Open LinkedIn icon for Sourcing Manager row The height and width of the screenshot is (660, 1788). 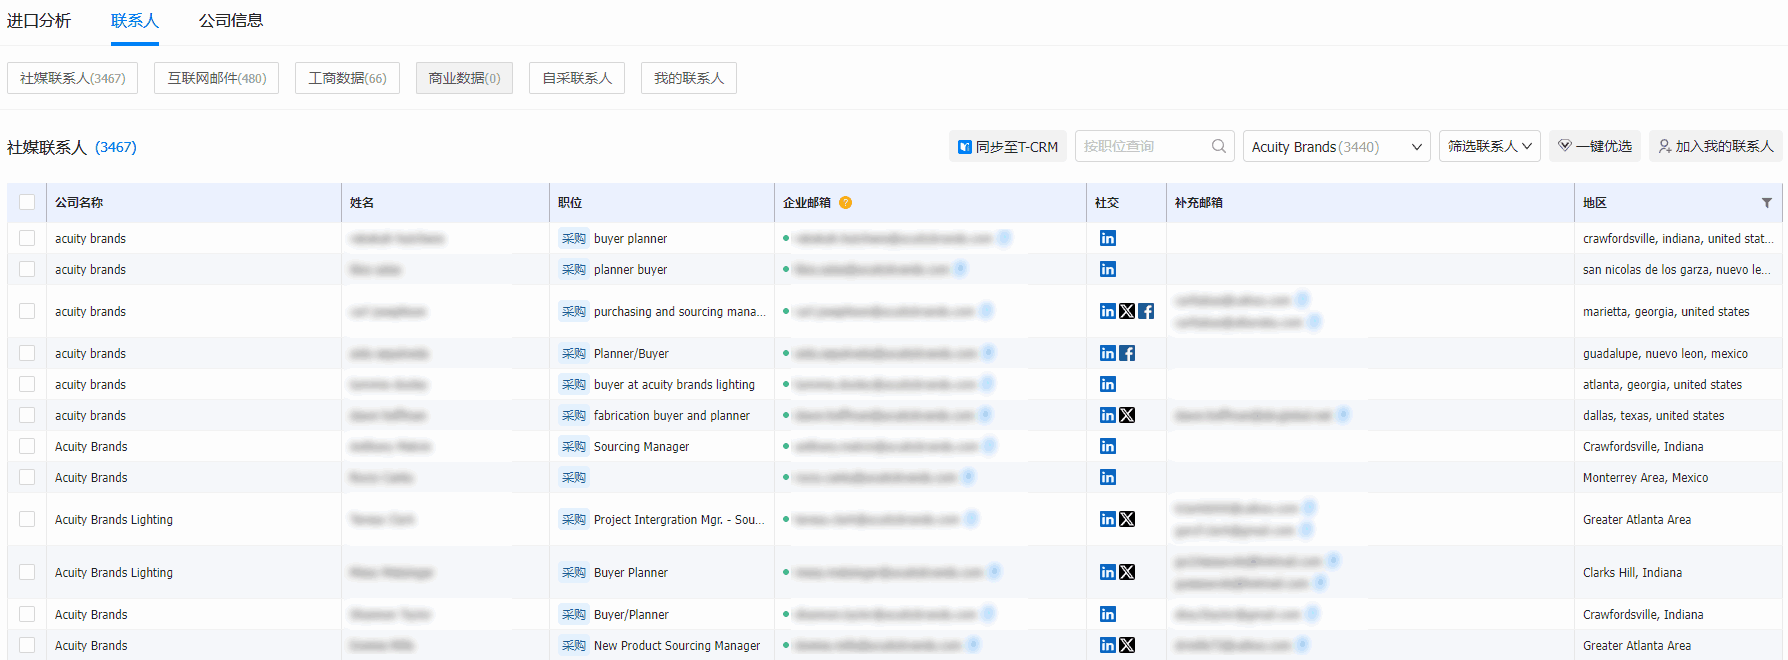[1107, 446]
